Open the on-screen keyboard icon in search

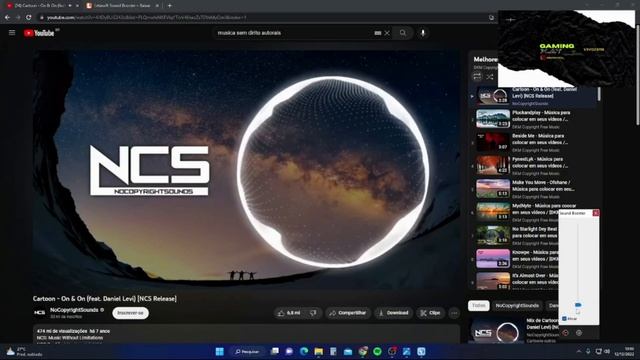(378, 33)
